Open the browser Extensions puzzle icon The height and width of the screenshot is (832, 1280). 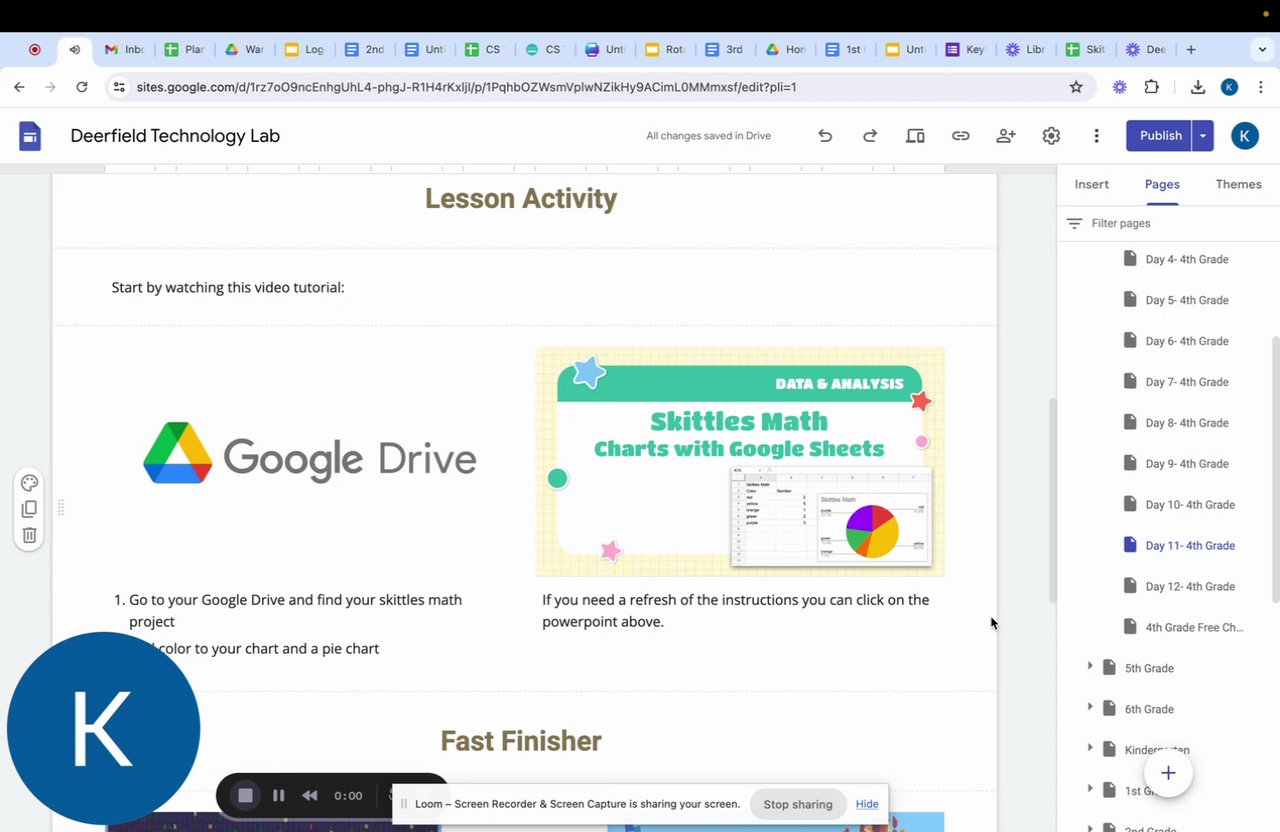coord(1151,87)
